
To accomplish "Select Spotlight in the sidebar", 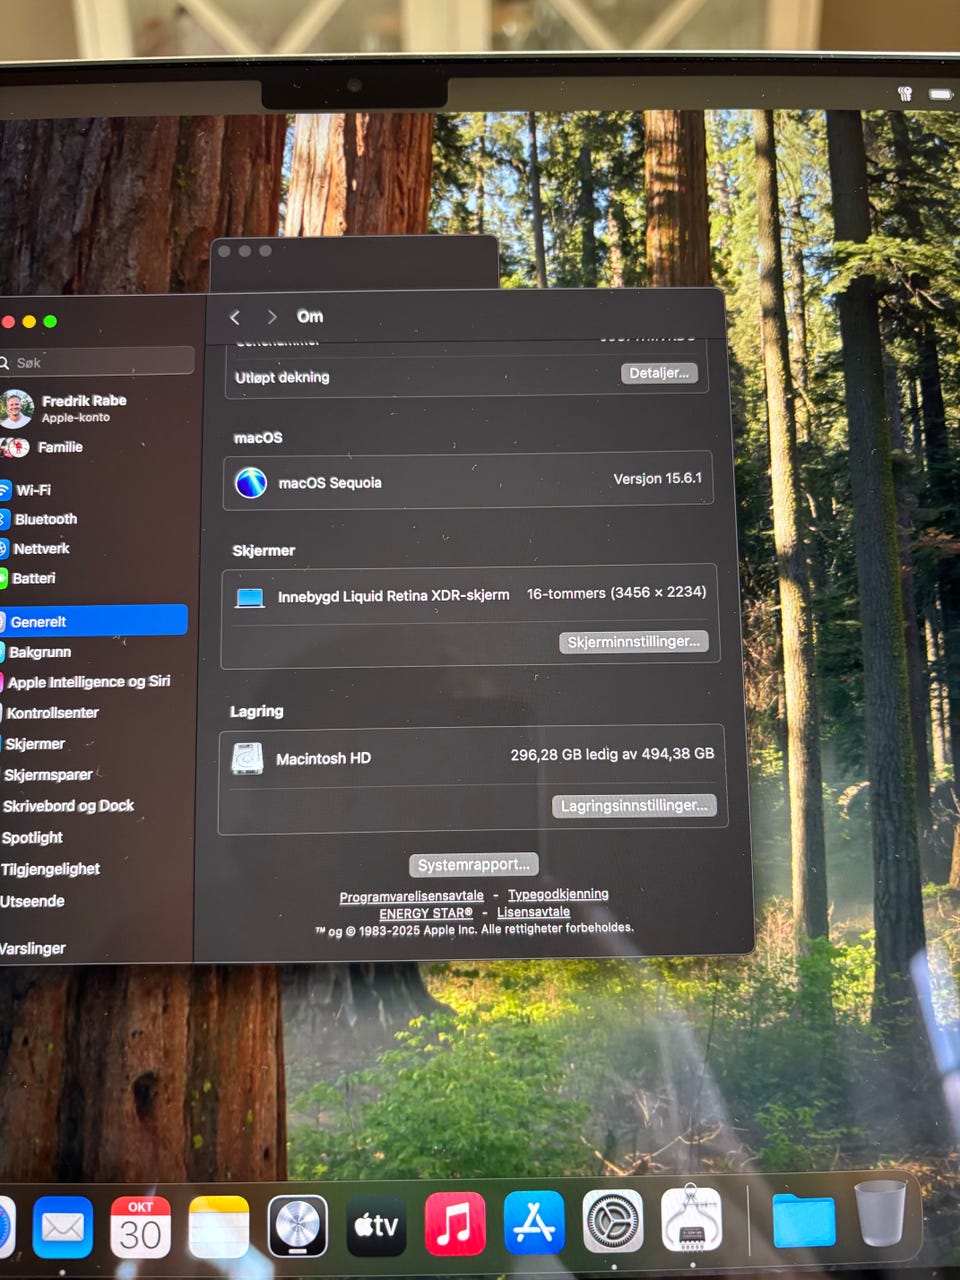I will [32, 838].
